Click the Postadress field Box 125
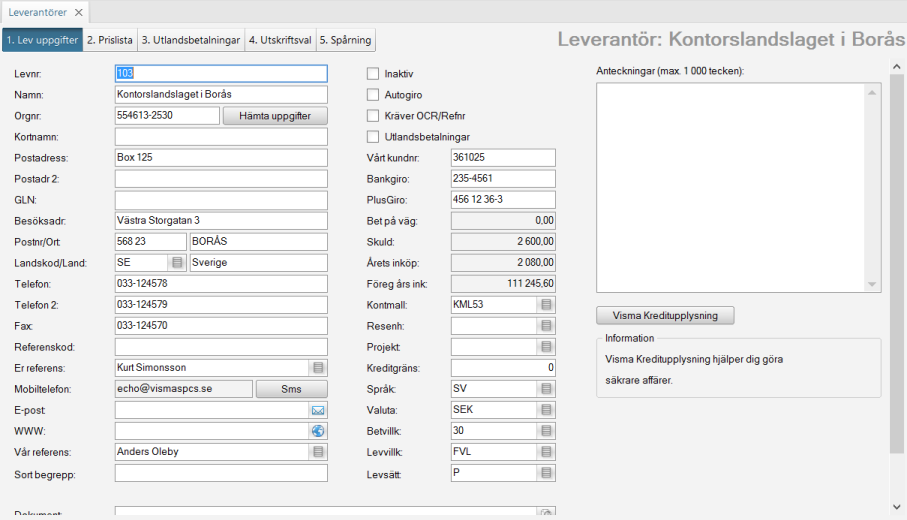The image size is (907, 520). click(x=221, y=157)
